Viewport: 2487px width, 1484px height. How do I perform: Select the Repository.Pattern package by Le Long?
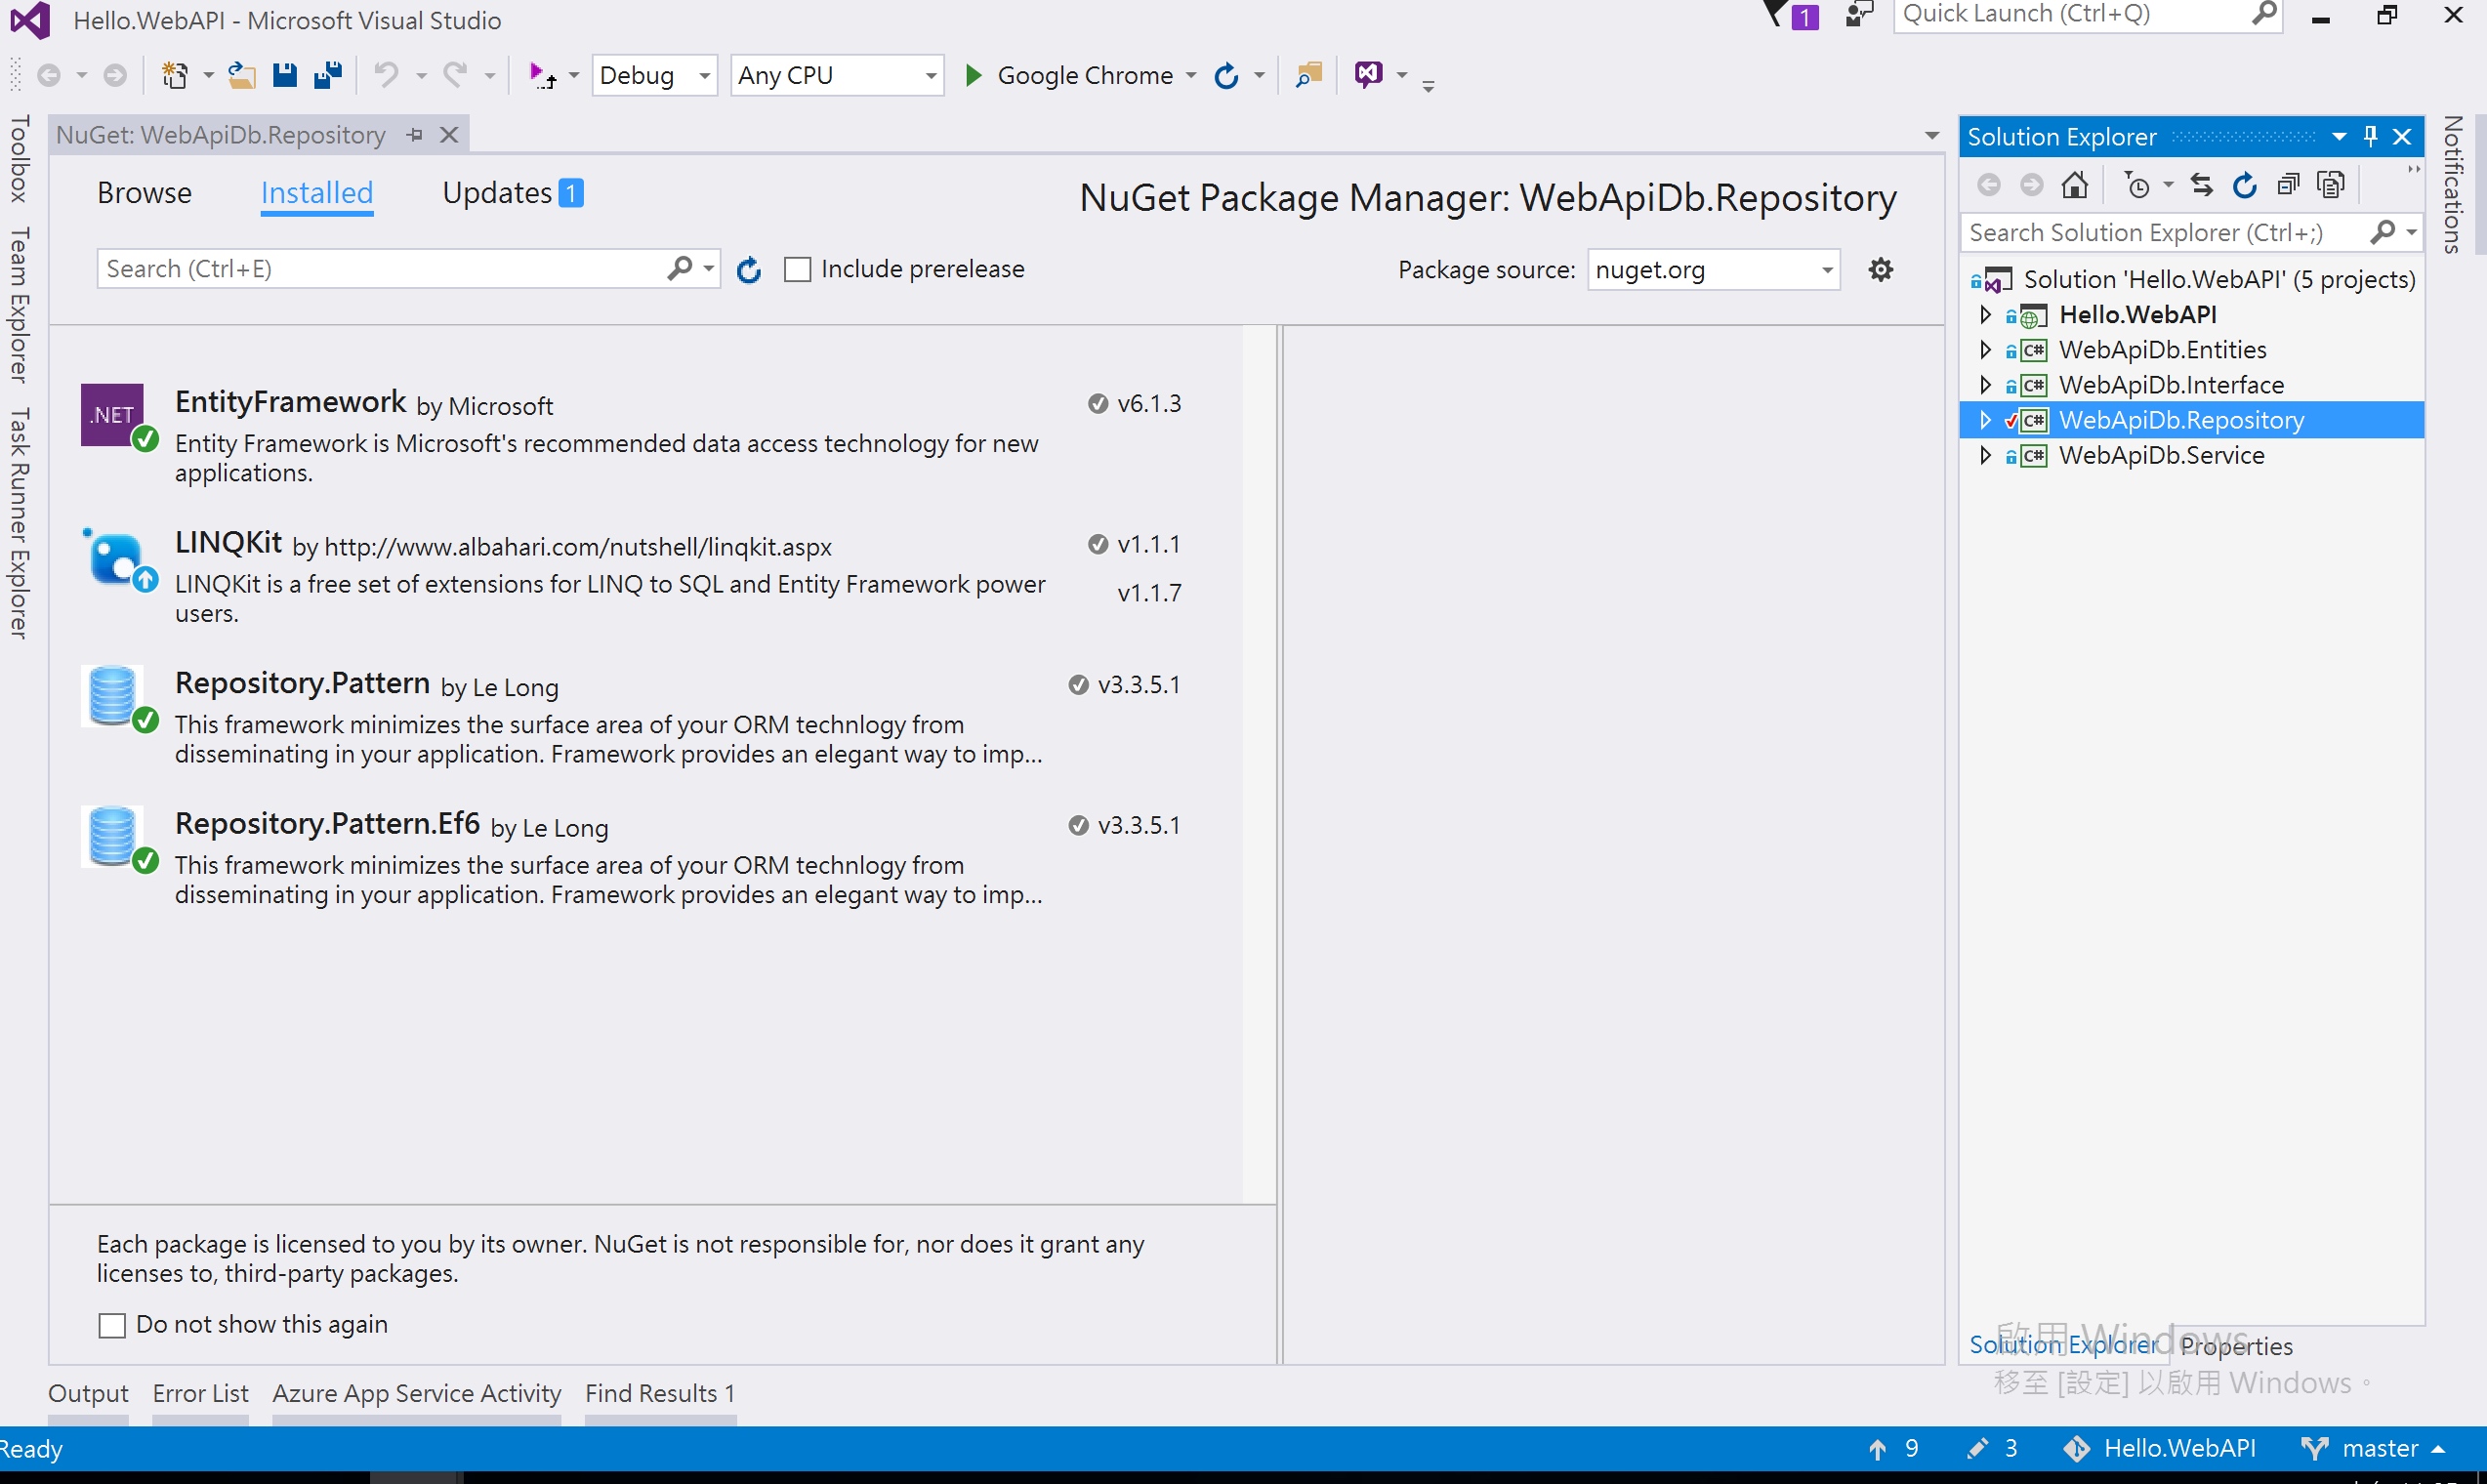645,717
